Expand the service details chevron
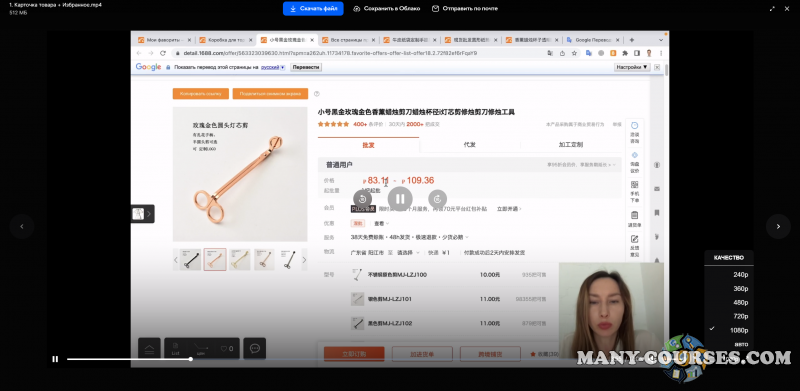The width and height of the screenshot is (800, 391). pos(467,237)
